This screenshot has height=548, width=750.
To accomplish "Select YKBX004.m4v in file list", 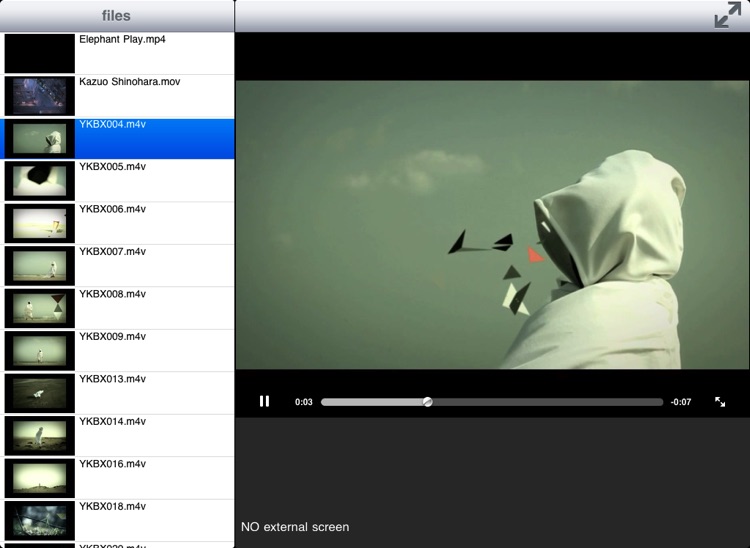I will [117, 138].
